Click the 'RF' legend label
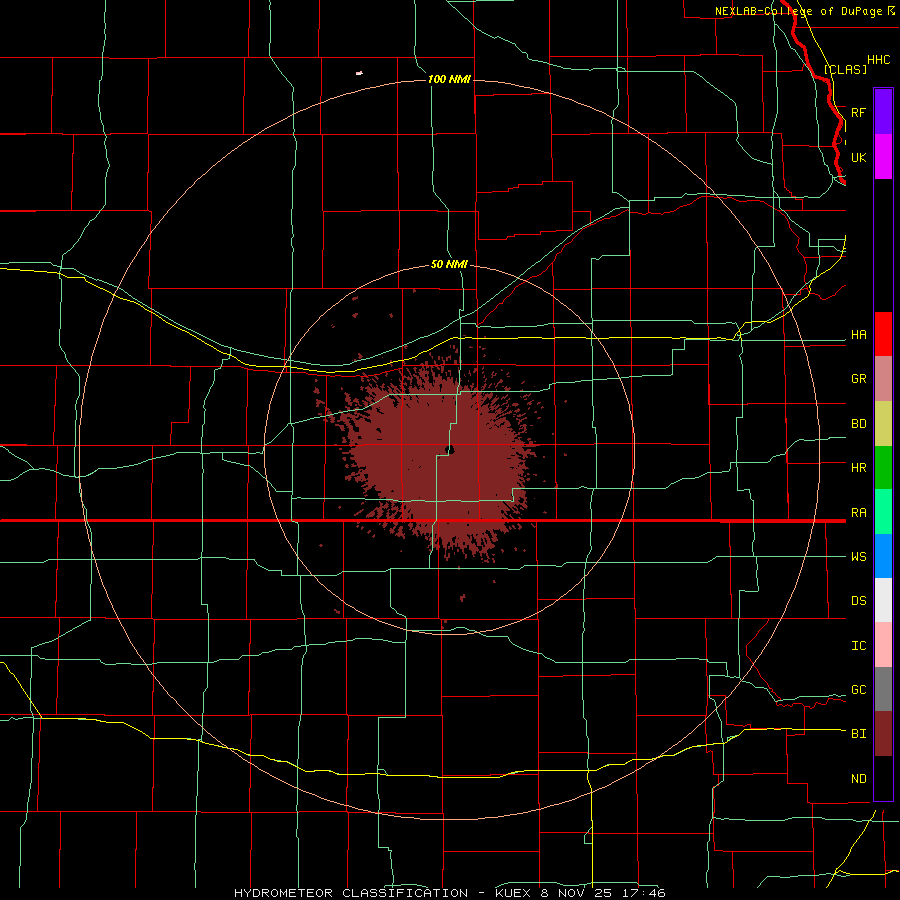 pos(858,112)
